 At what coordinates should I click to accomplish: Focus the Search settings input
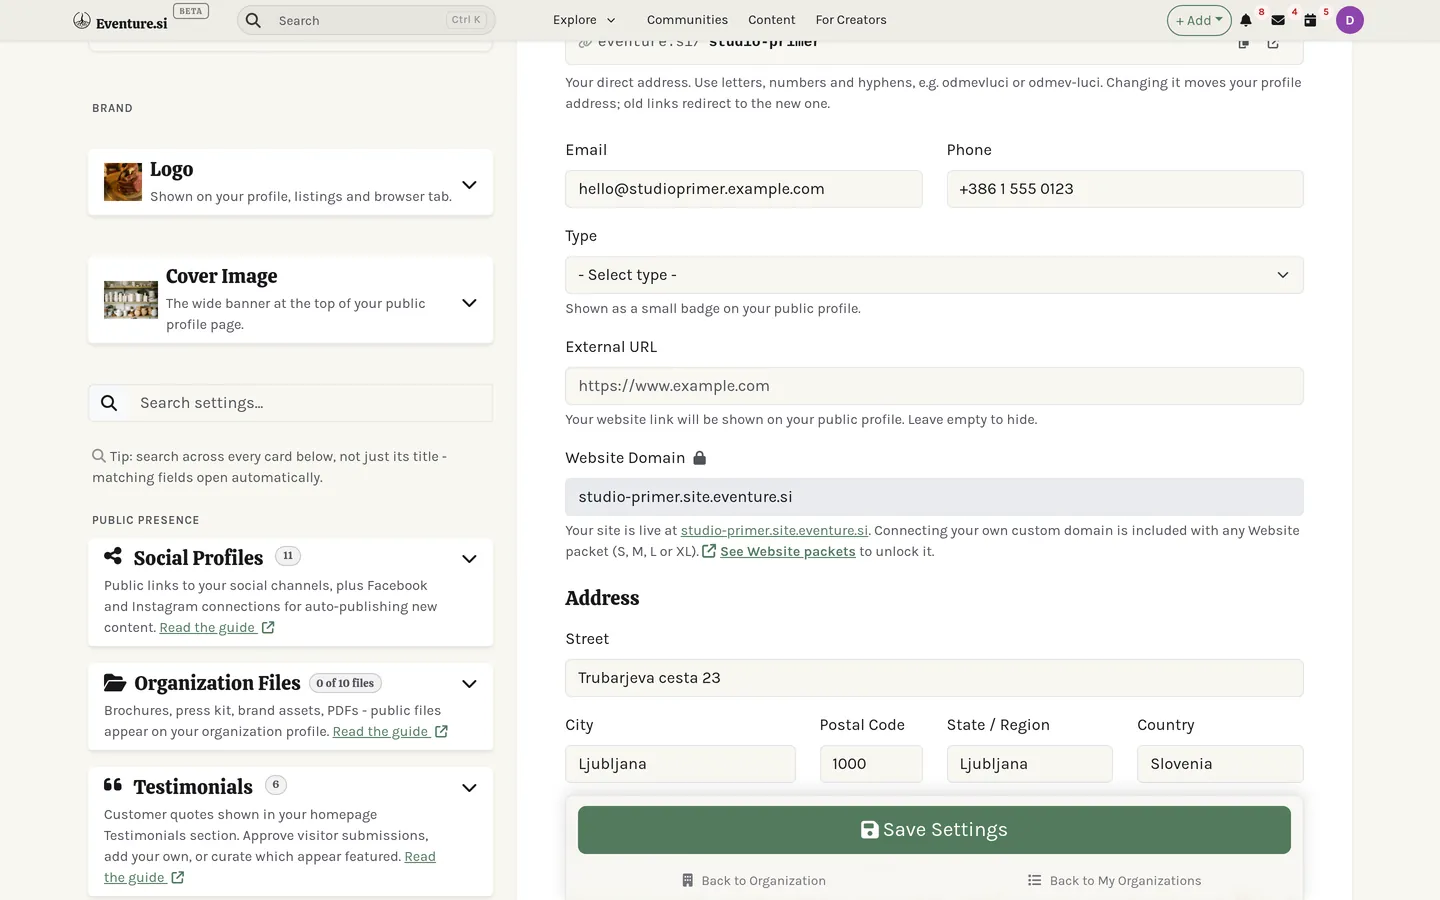[x=310, y=403]
